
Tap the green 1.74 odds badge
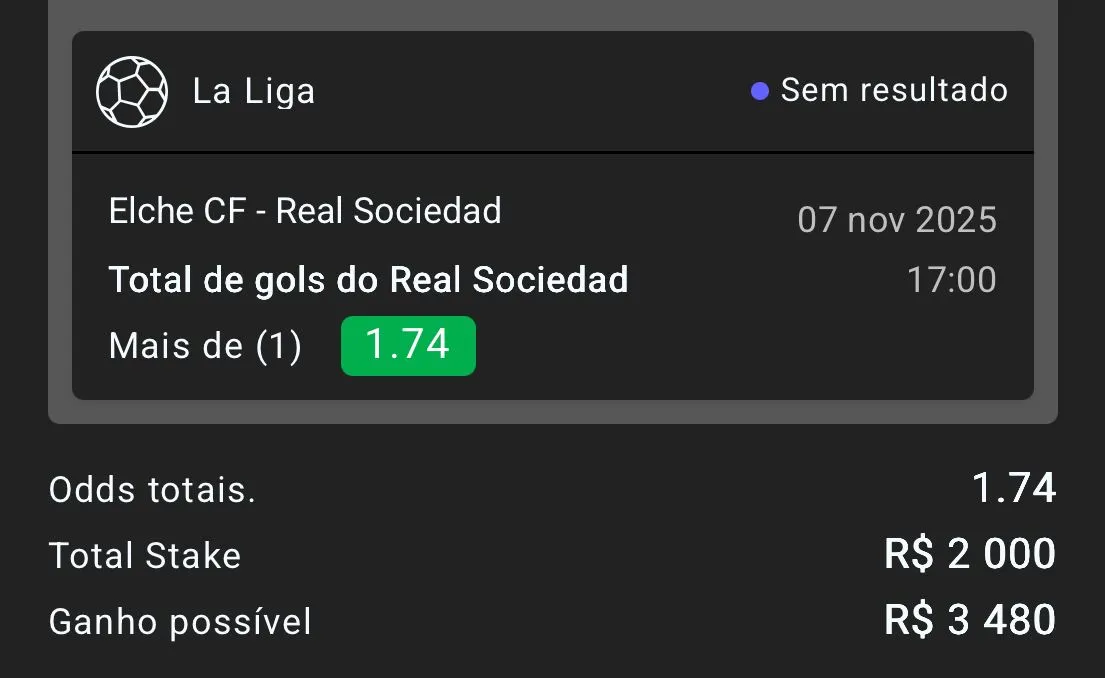(x=408, y=345)
